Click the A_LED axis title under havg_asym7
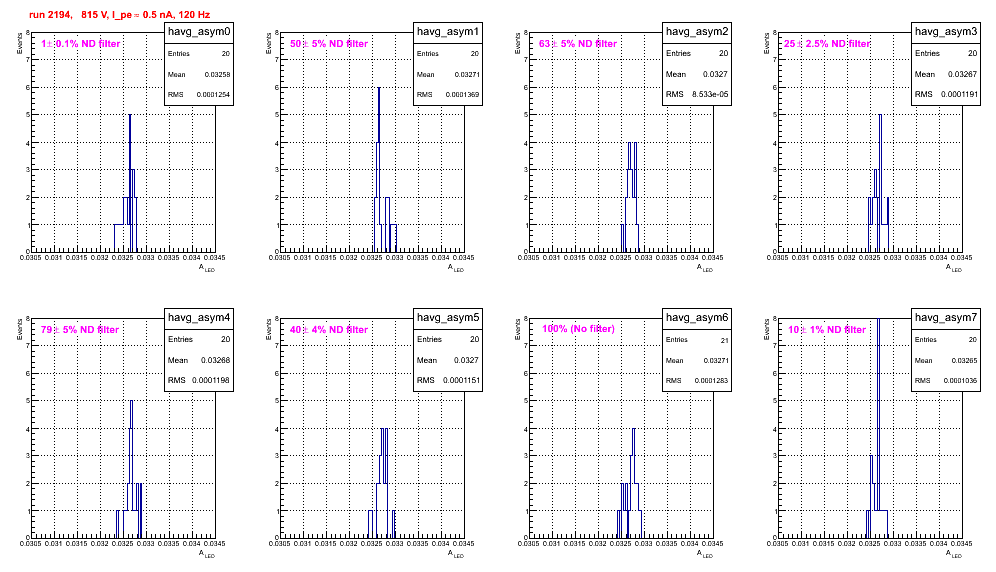The height and width of the screenshot is (572, 996). coord(954,555)
